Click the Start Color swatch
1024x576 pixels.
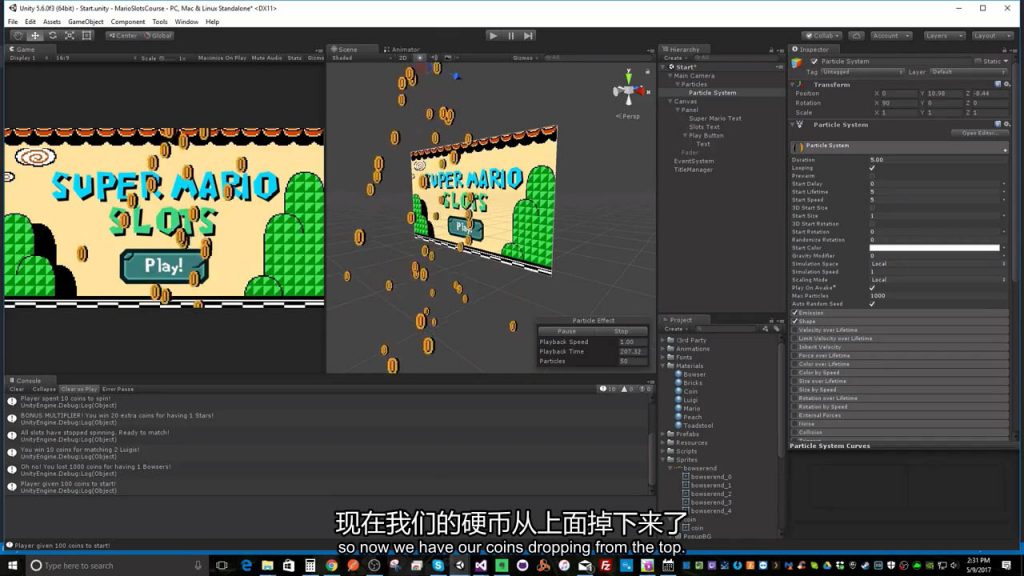[935, 246]
